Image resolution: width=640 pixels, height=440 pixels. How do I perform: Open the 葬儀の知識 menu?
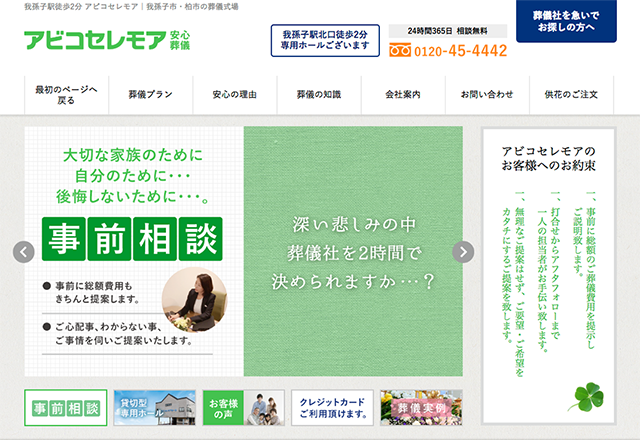tap(319, 95)
